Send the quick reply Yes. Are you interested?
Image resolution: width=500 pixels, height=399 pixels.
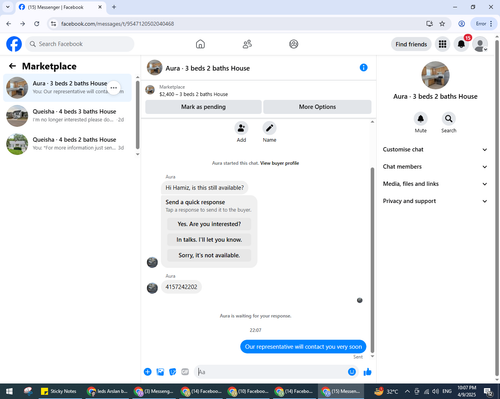[209, 224]
